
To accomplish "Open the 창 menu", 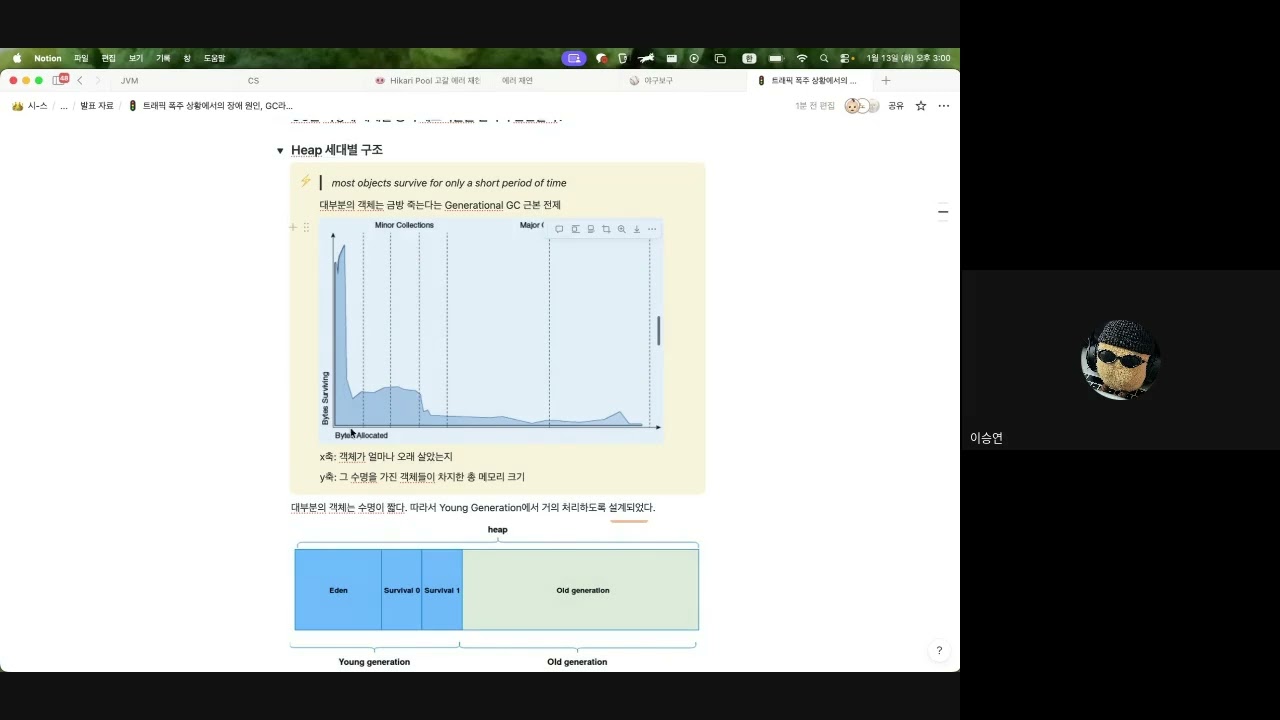I will point(187,58).
